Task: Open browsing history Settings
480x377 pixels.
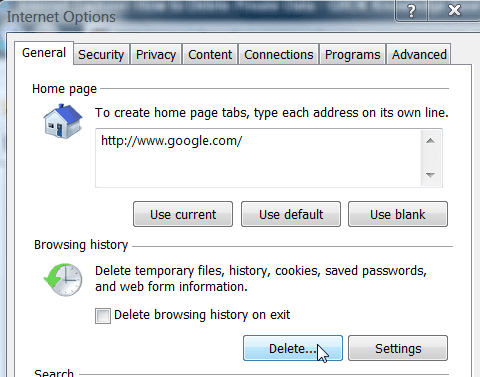Action: click(398, 348)
